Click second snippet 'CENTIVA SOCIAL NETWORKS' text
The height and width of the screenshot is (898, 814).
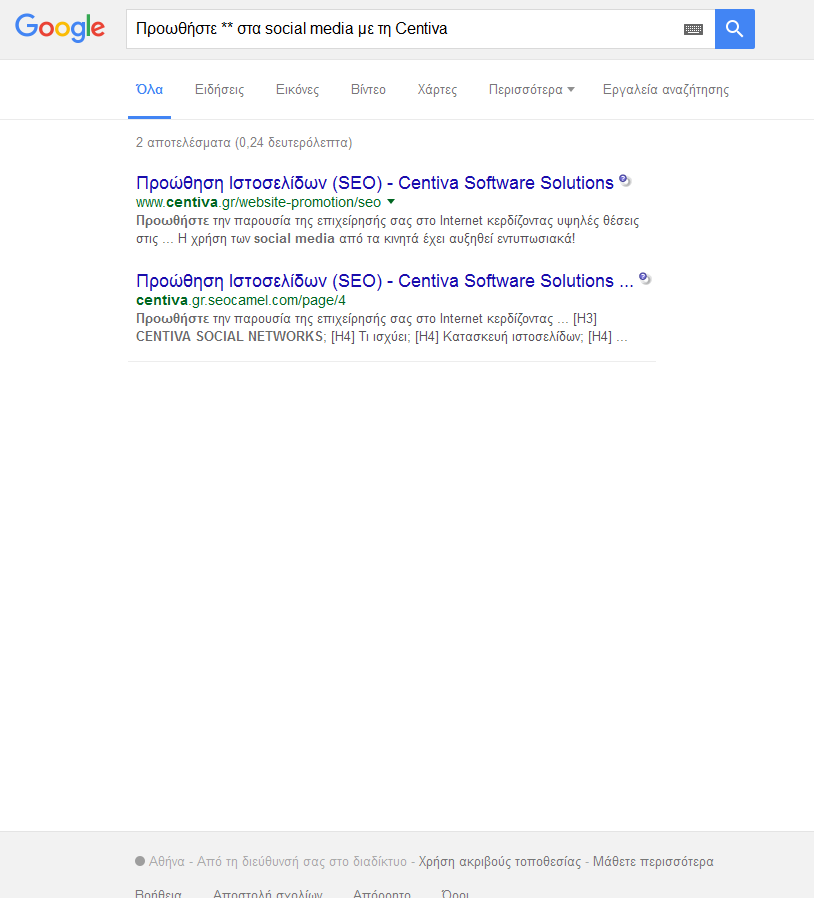point(230,336)
